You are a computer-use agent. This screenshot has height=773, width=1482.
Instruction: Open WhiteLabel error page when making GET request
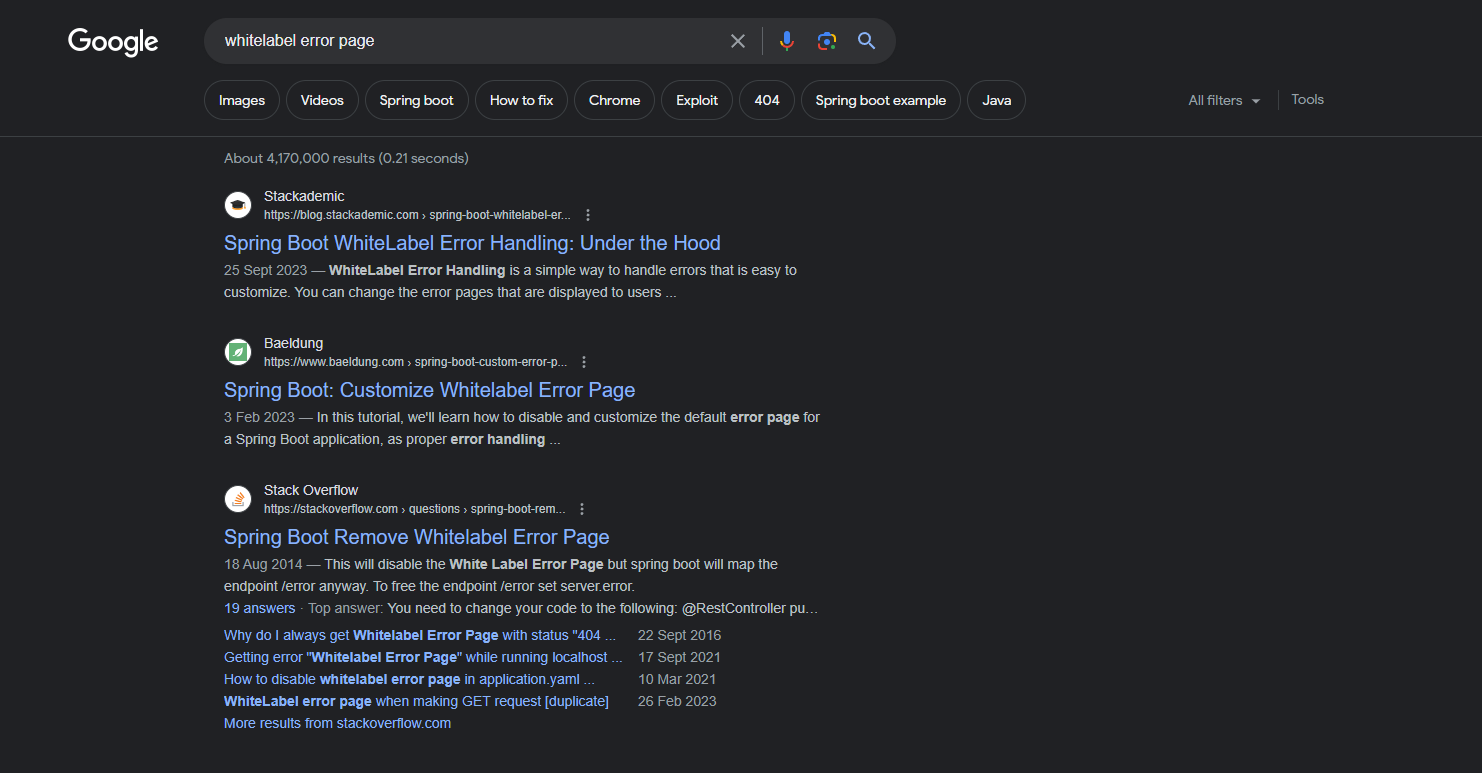click(x=416, y=701)
